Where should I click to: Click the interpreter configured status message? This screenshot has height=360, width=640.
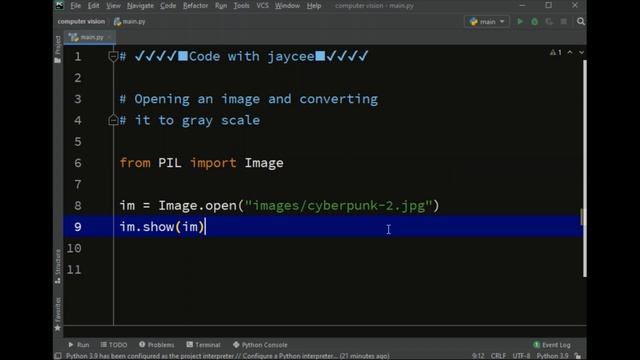point(228,356)
